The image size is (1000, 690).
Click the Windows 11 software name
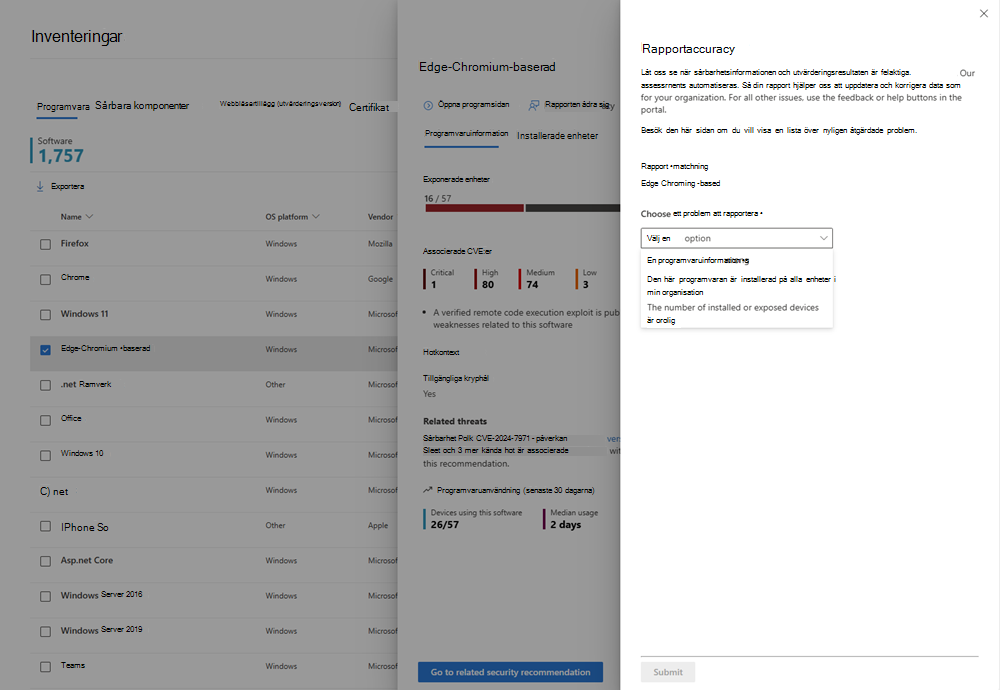click(x=84, y=314)
